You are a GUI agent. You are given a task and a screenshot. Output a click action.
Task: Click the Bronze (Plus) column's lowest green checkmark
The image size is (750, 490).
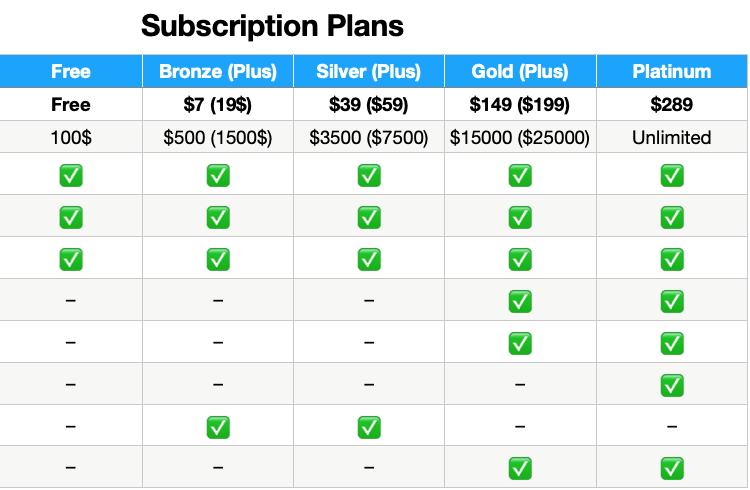click(x=218, y=427)
